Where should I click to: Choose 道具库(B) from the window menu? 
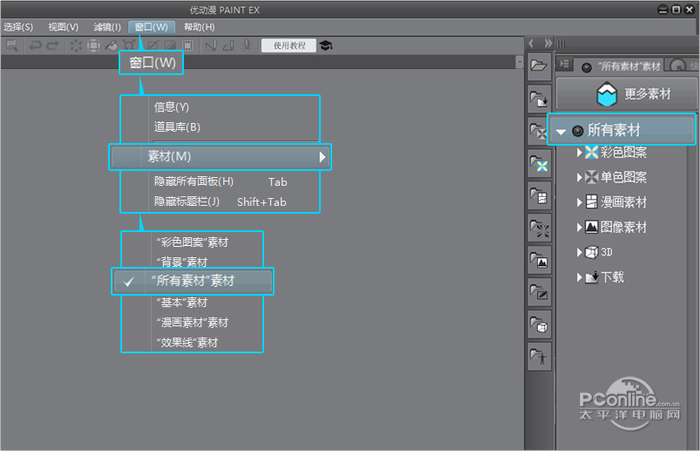point(177,127)
